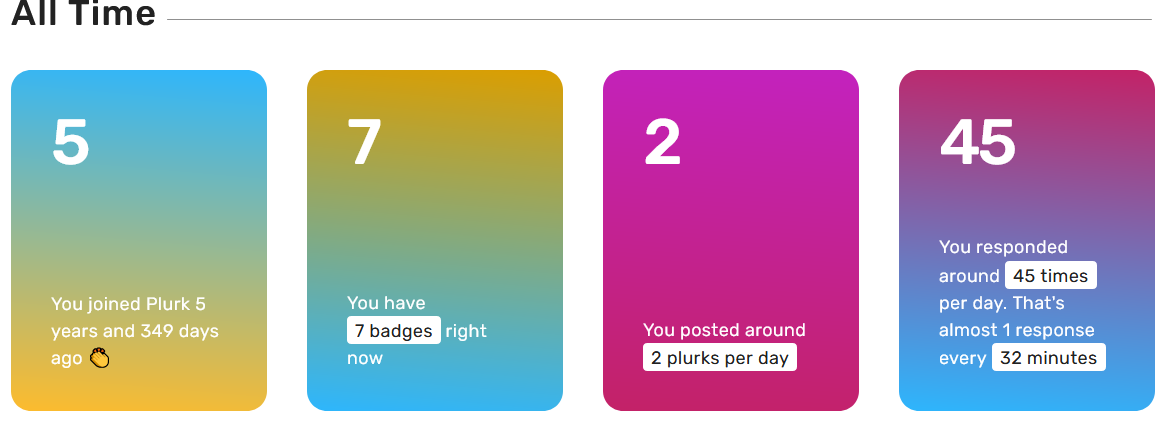Click the "almost 1 response" text
The width and height of the screenshot is (1166, 427).
click(1017, 330)
